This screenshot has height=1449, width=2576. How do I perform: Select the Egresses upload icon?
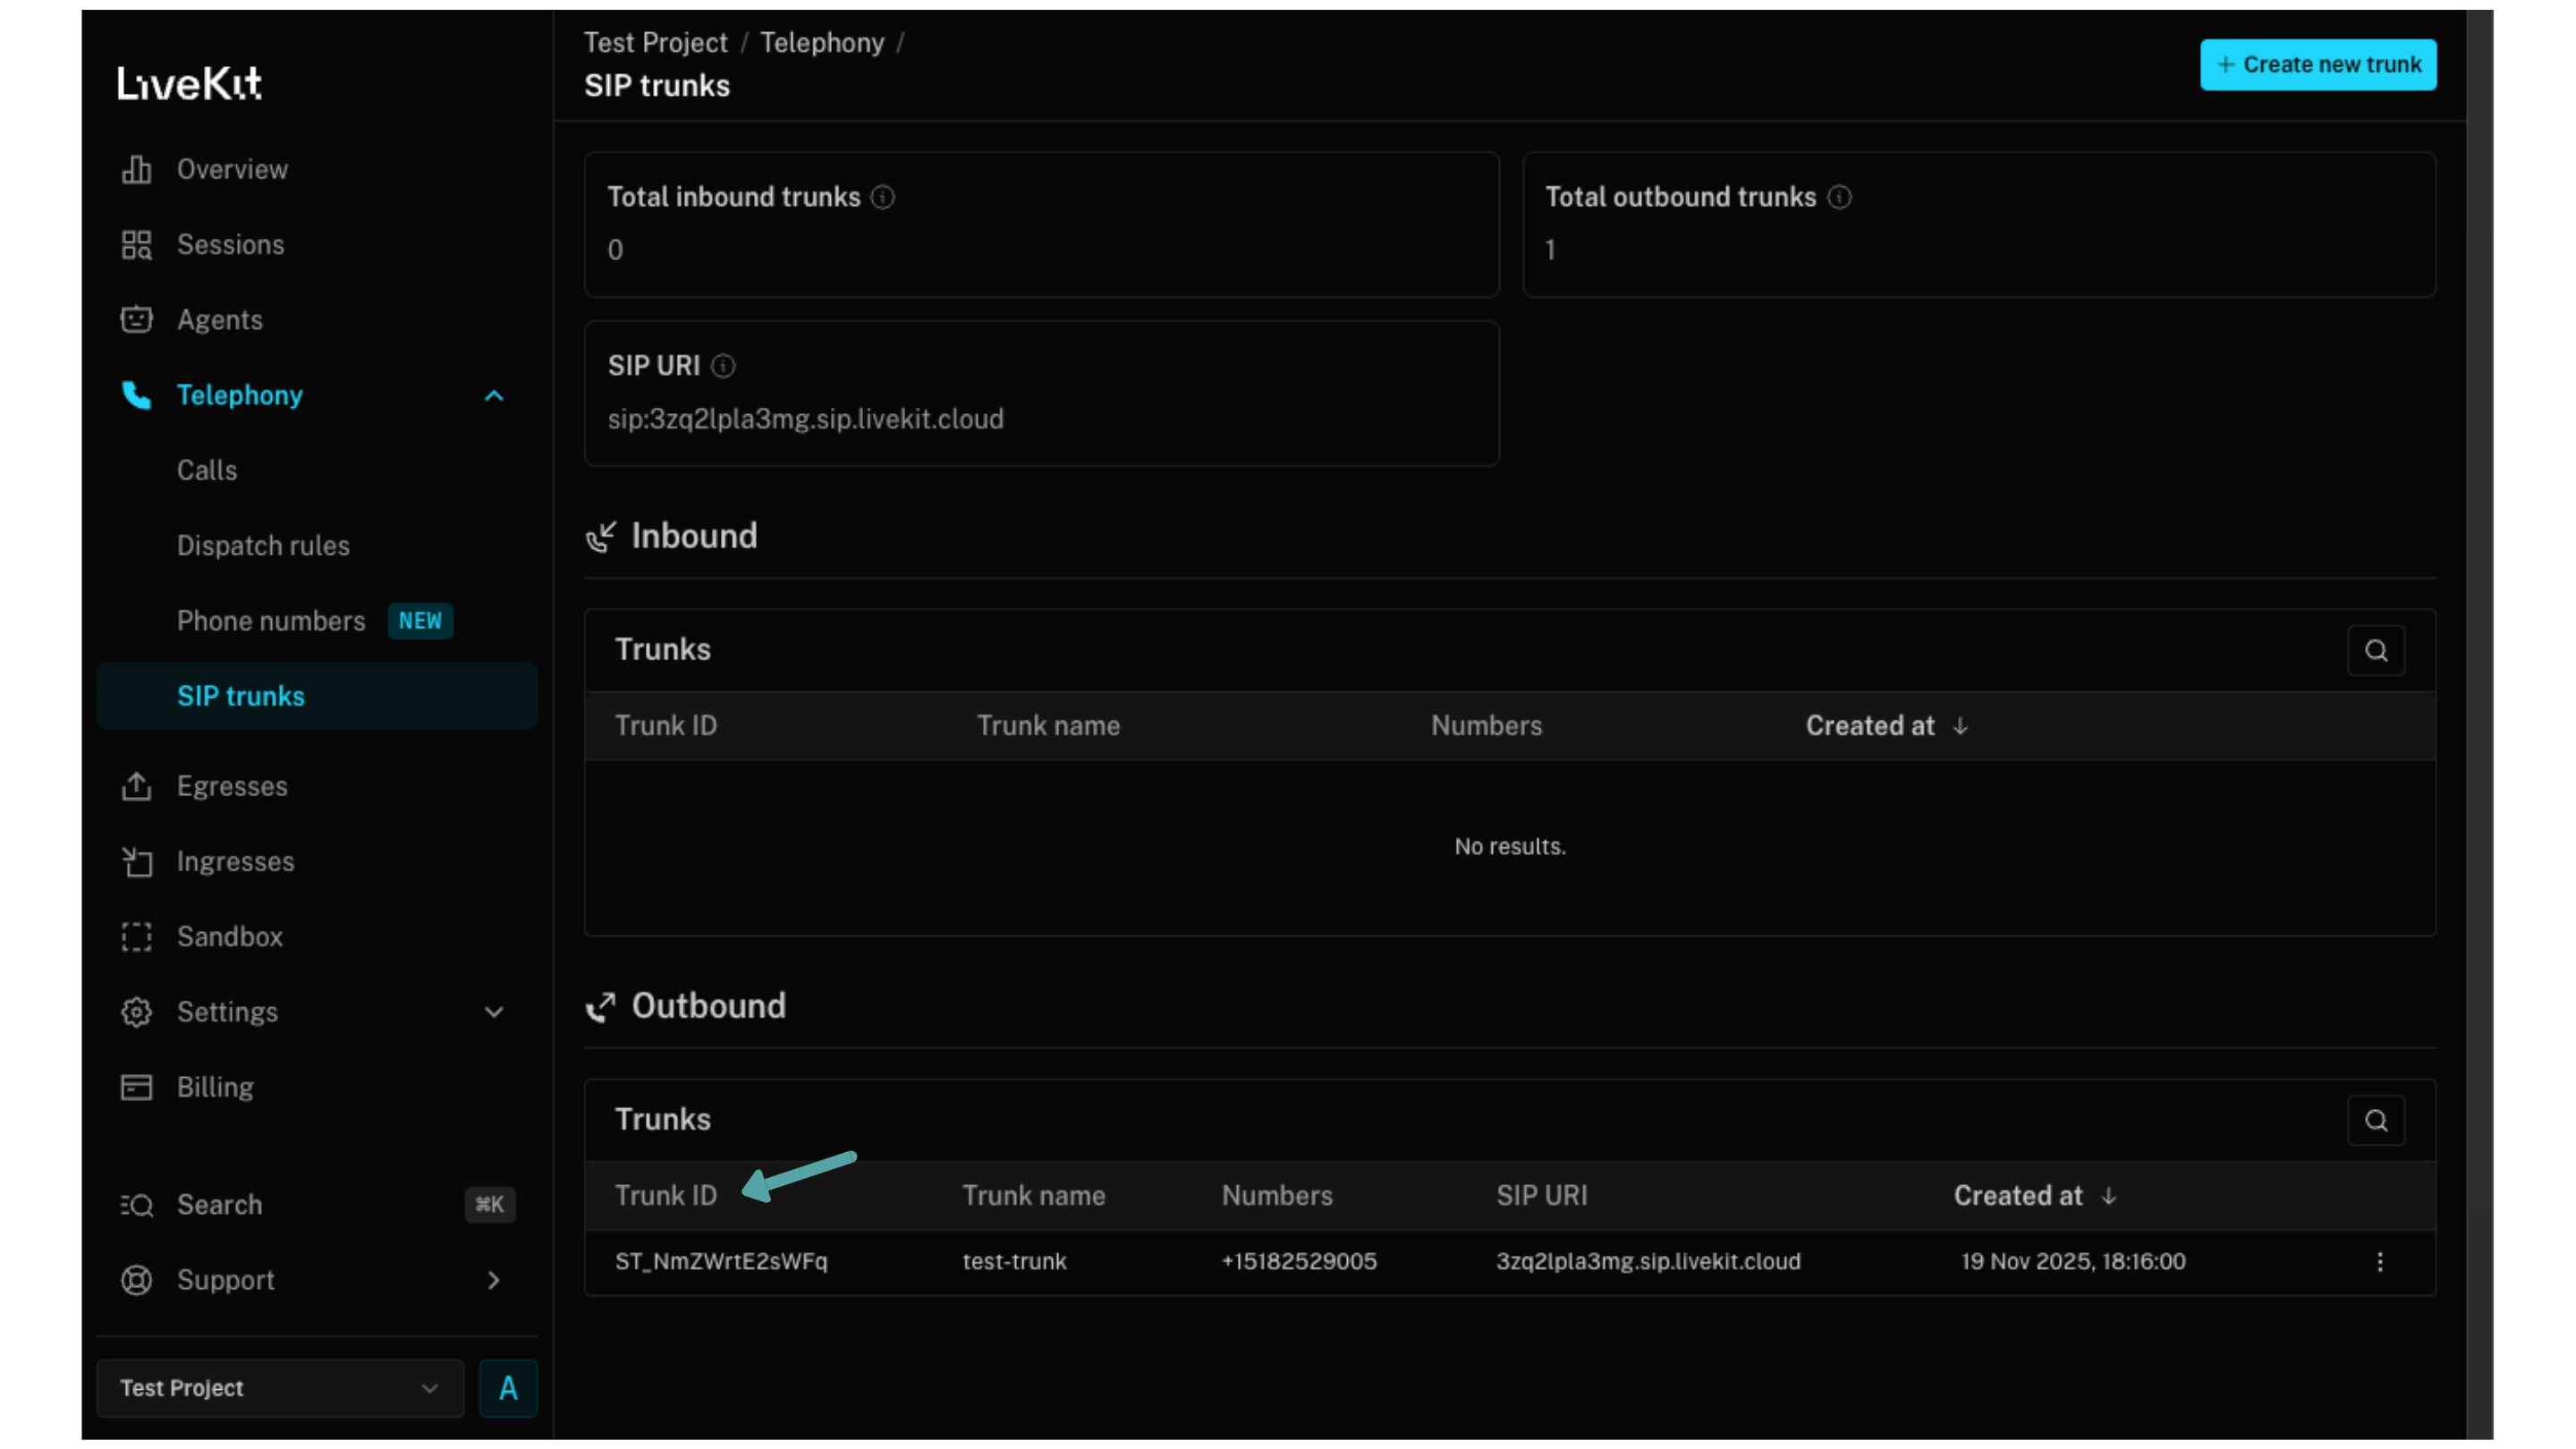[136, 786]
